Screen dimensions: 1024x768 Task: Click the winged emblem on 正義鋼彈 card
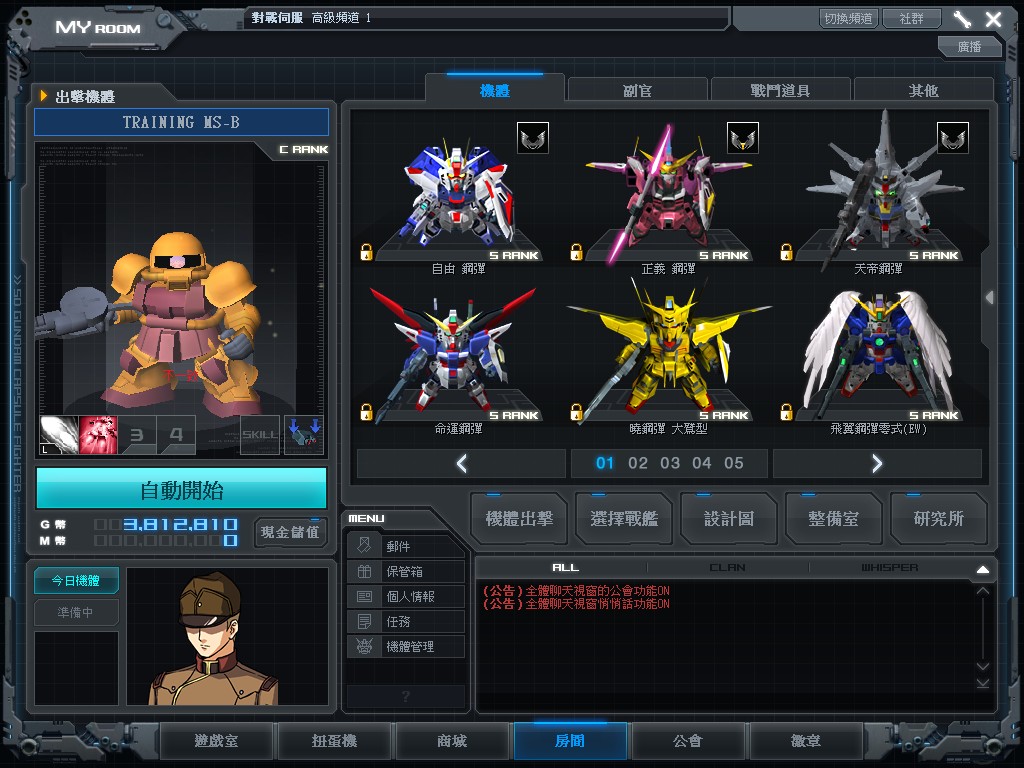click(743, 138)
